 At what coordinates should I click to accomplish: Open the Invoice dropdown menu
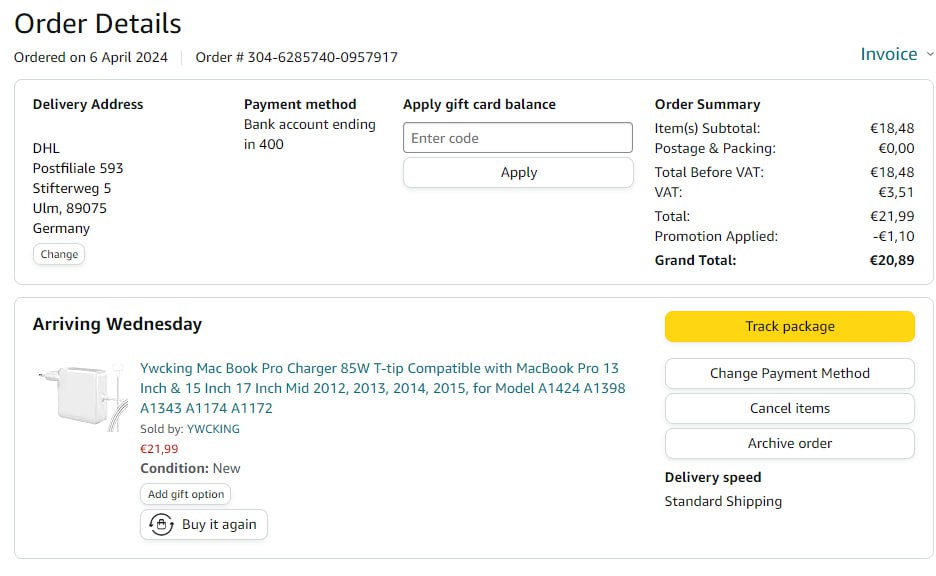(x=889, y=54)
